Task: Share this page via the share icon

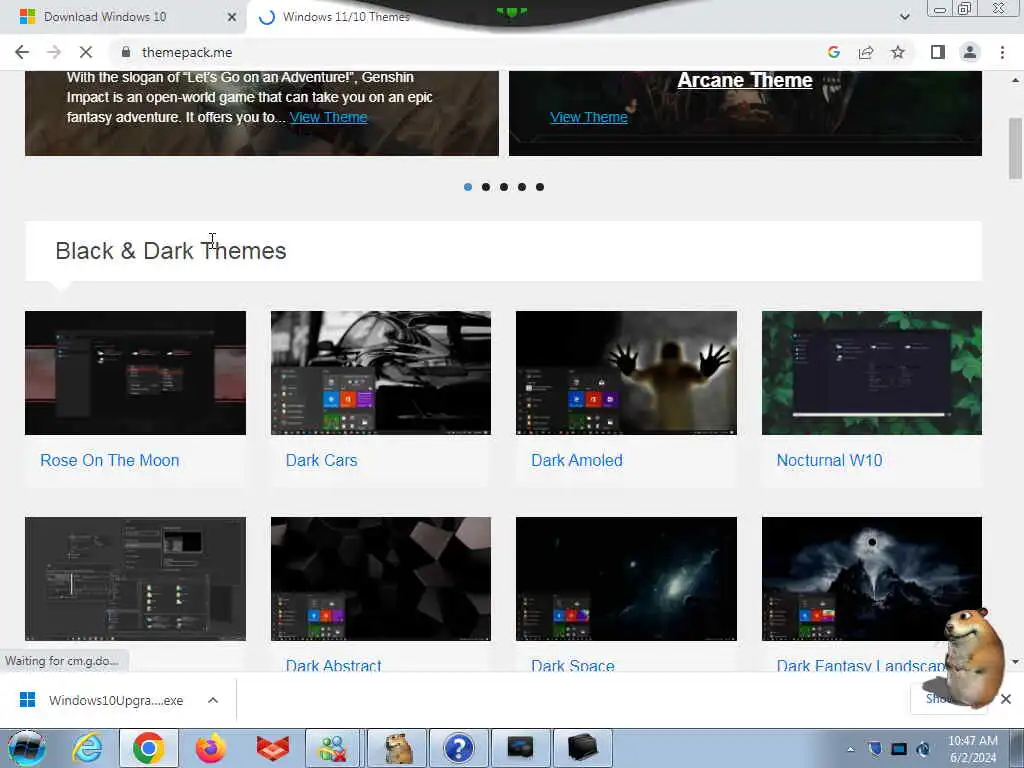Action: [x=866, y=52]
